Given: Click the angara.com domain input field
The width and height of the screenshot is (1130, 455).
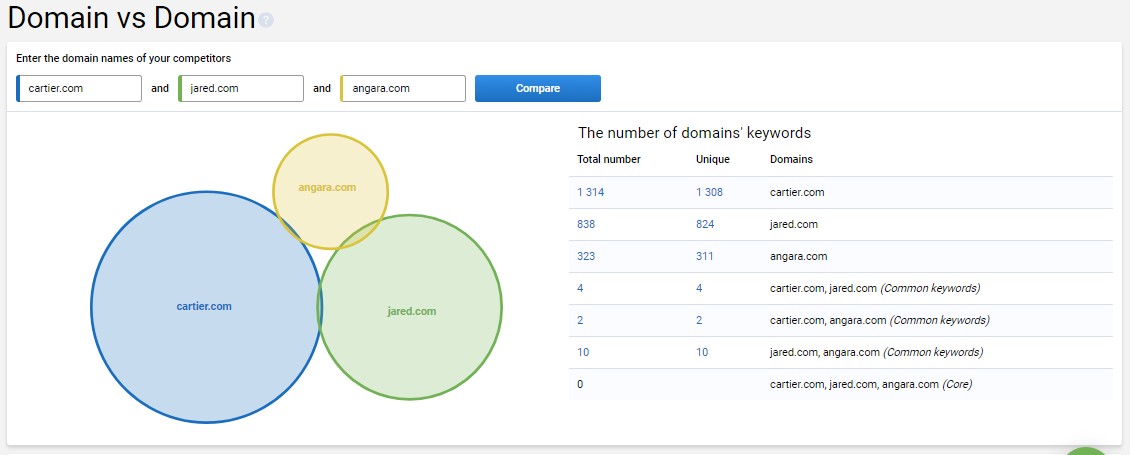Looking at the screenshot, I should coord(404,89).
